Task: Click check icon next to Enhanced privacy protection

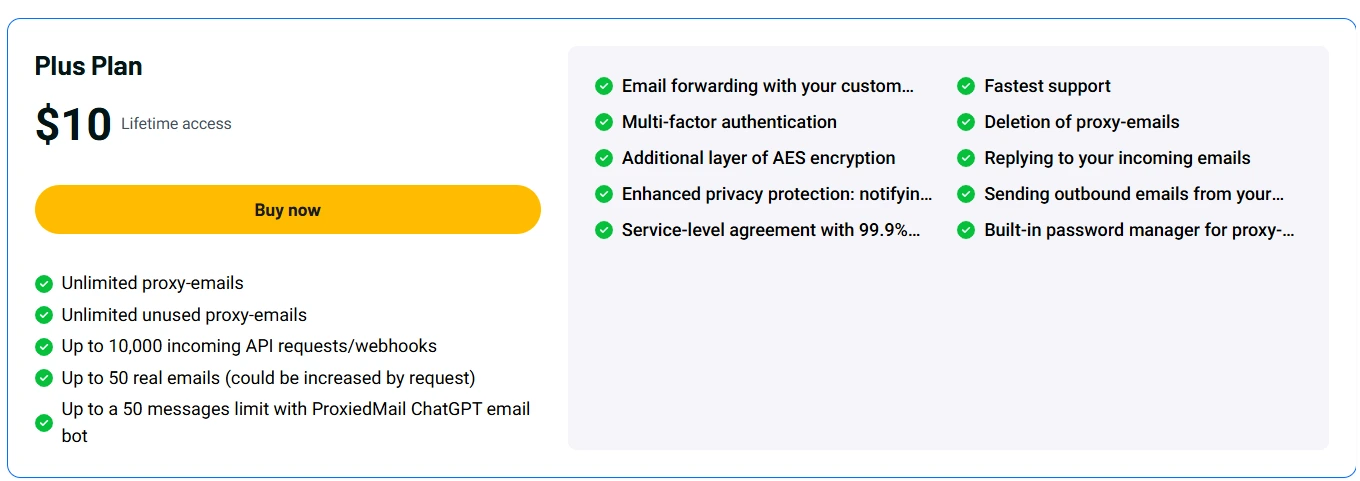Action: coord(604,194)
